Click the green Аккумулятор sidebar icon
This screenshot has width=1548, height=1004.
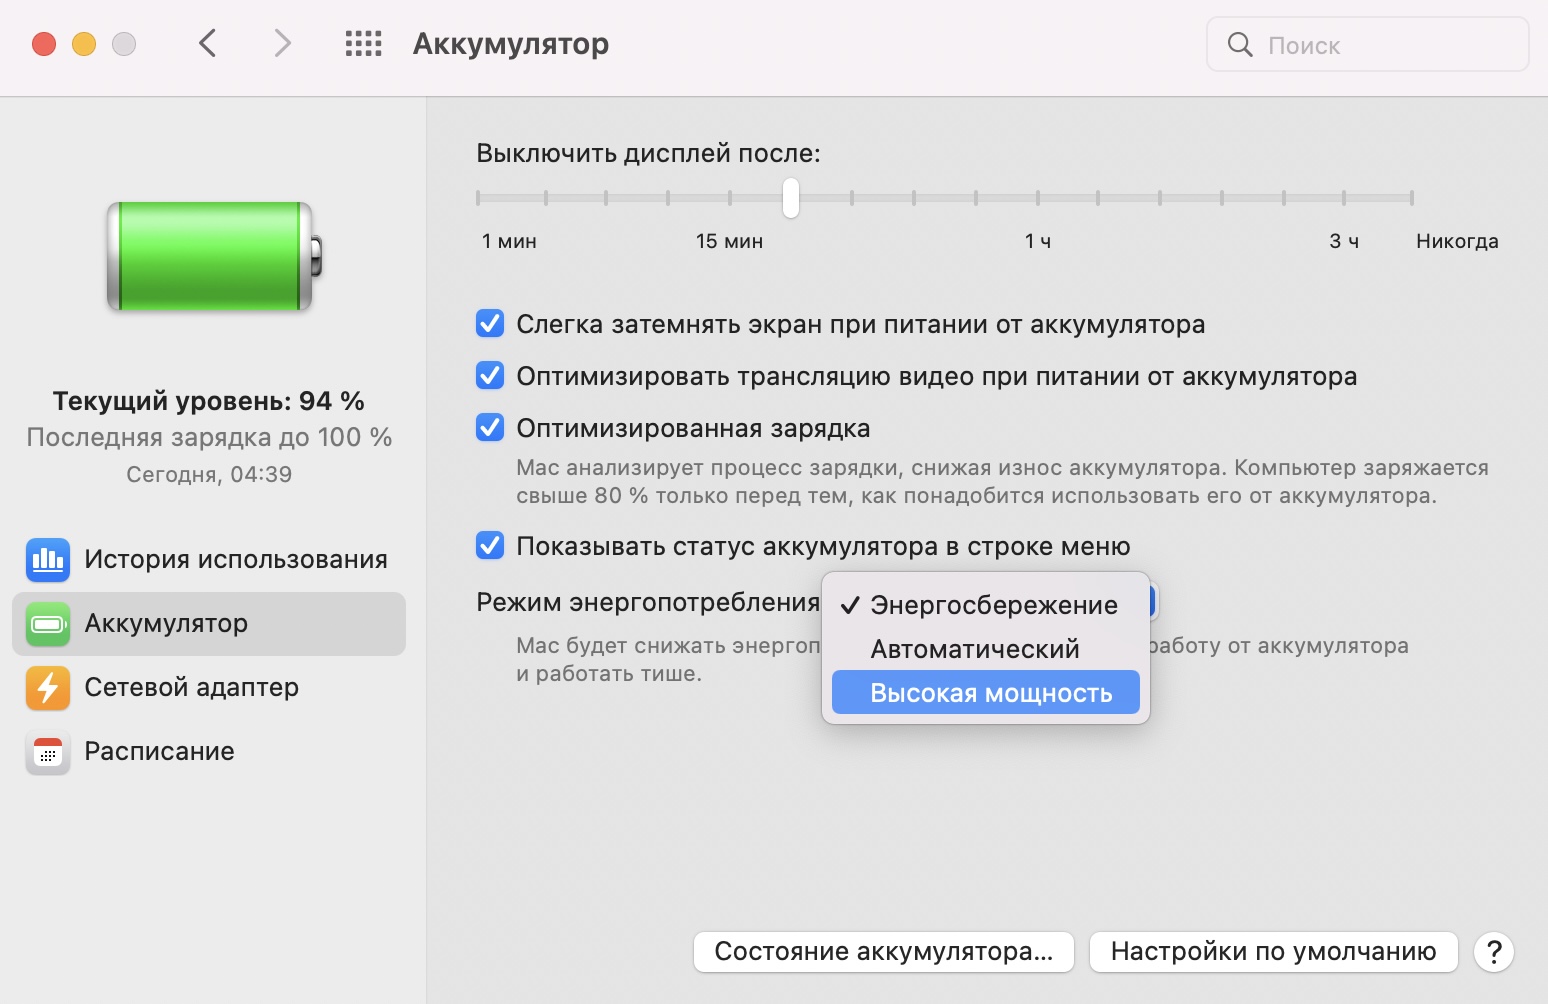click(48, 624)
